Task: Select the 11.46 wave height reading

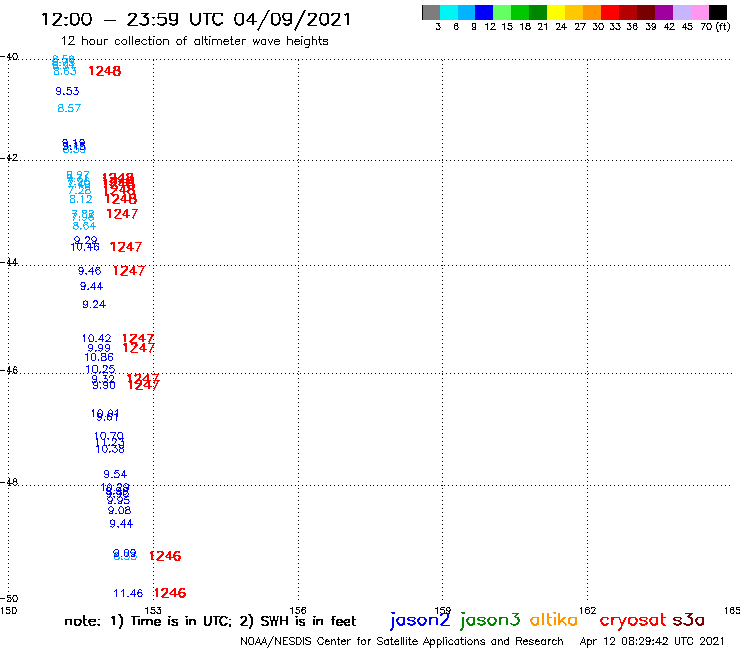Action: tap(128, 593)
